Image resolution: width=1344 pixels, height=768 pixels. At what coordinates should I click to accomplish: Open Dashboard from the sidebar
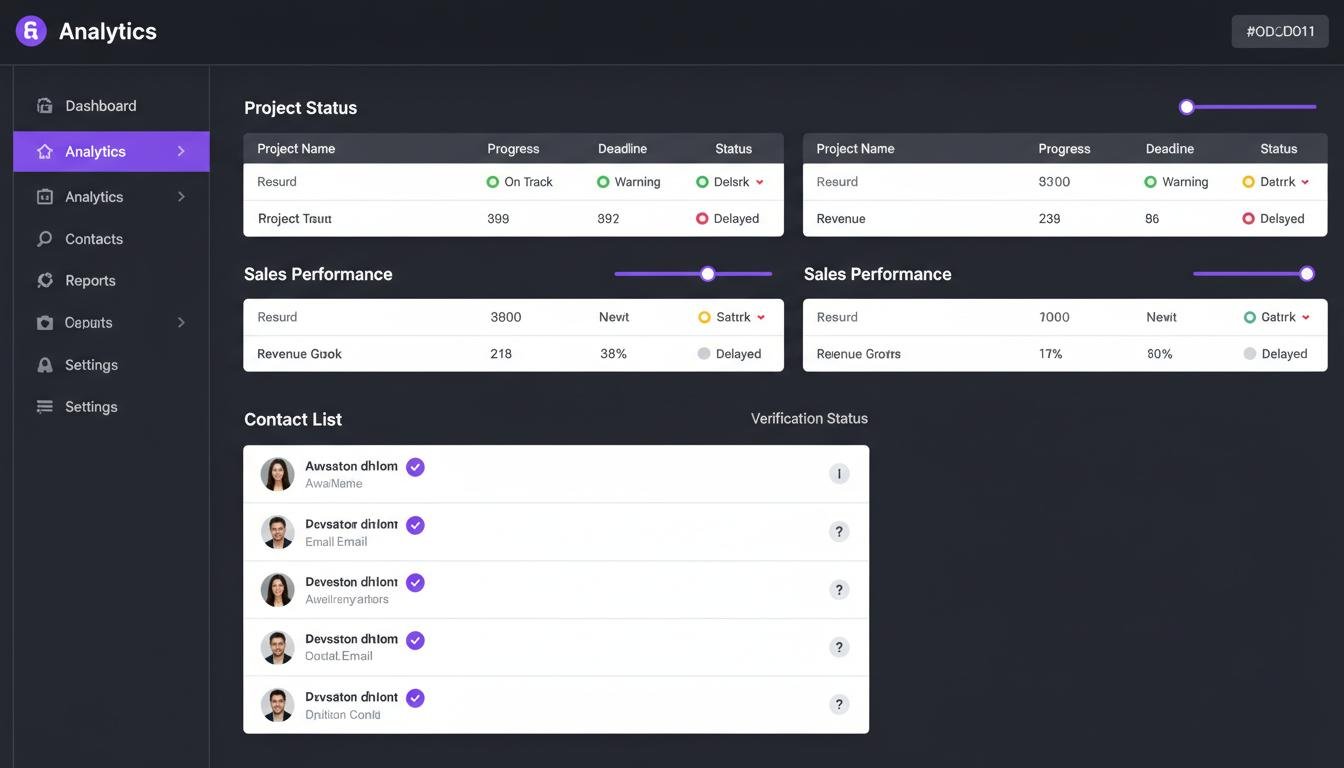click(x=111, y=106)
